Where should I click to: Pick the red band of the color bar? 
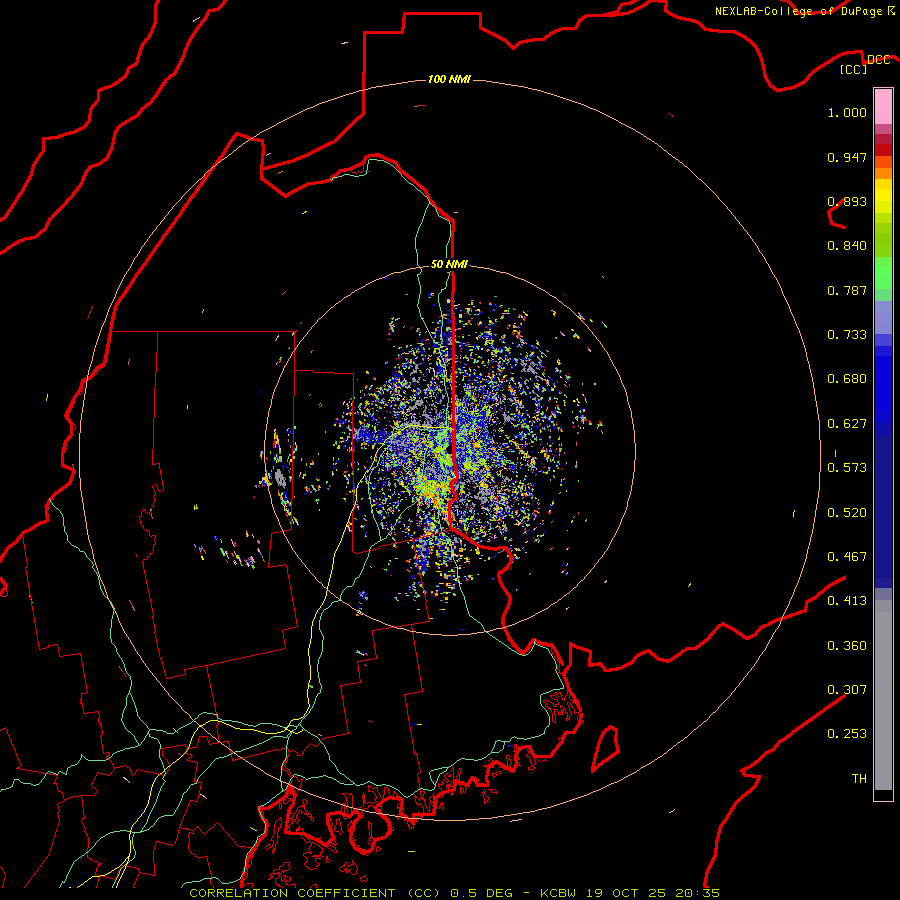(x=883, y=149)
